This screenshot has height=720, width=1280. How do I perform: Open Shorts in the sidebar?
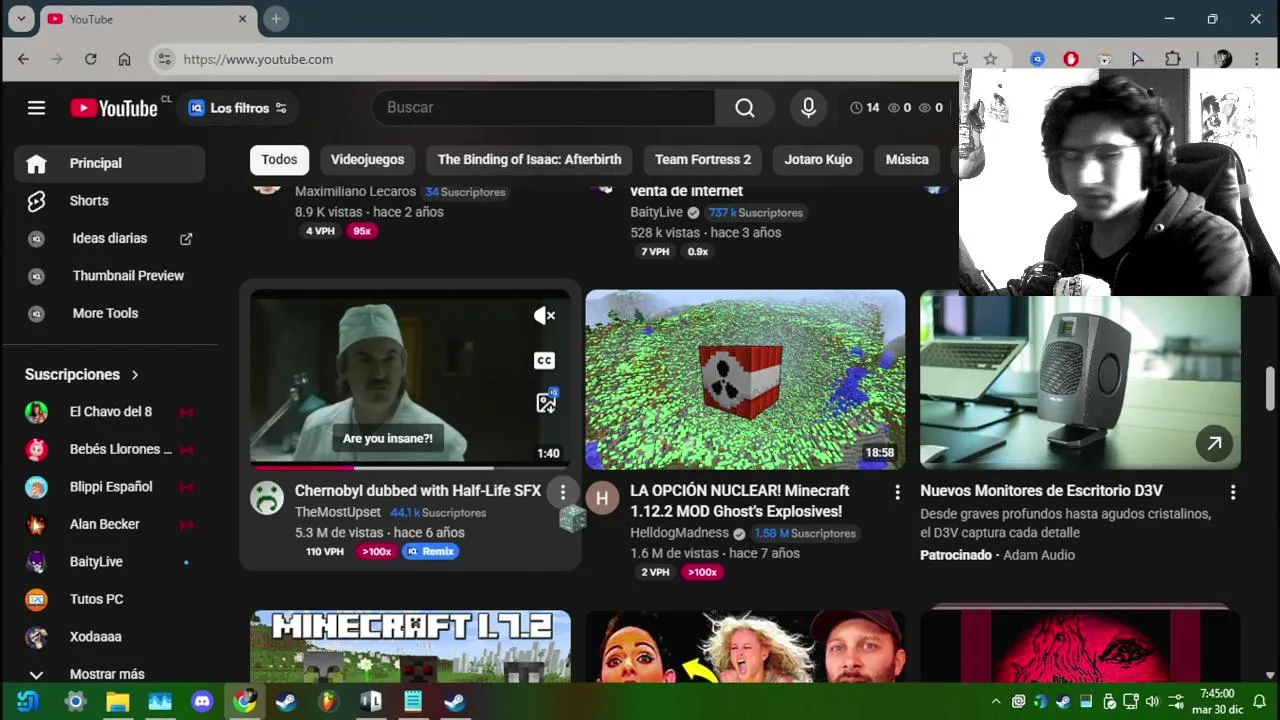[110, 201]
